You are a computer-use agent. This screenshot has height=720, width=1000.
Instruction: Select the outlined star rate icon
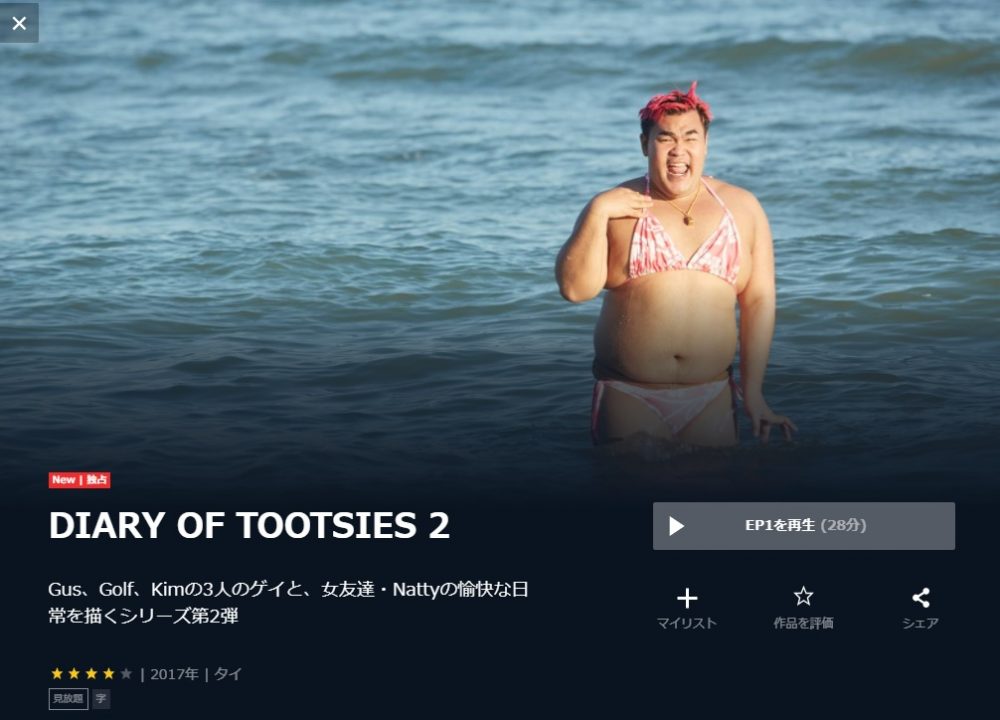pyautogui.click(x=804, y=597)
